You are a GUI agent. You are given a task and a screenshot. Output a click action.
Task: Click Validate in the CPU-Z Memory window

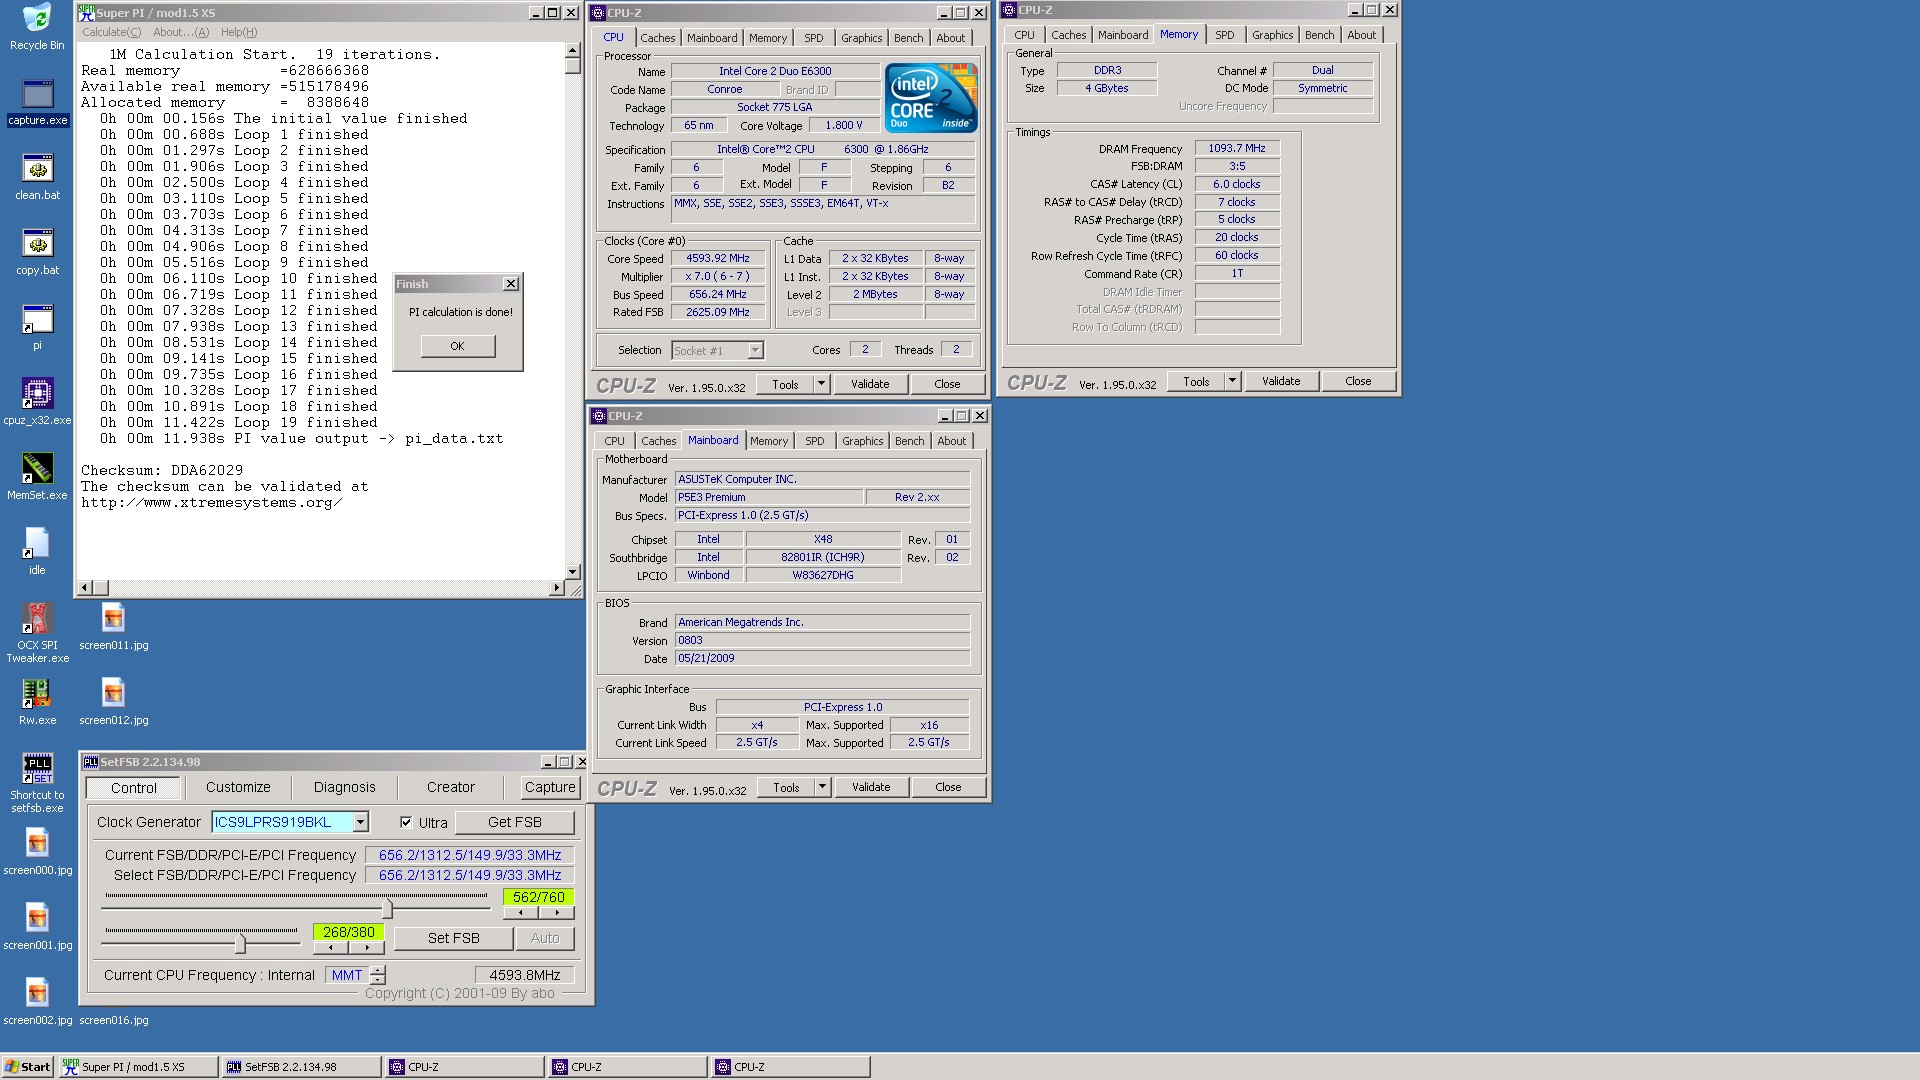(x=1281, y=381)
